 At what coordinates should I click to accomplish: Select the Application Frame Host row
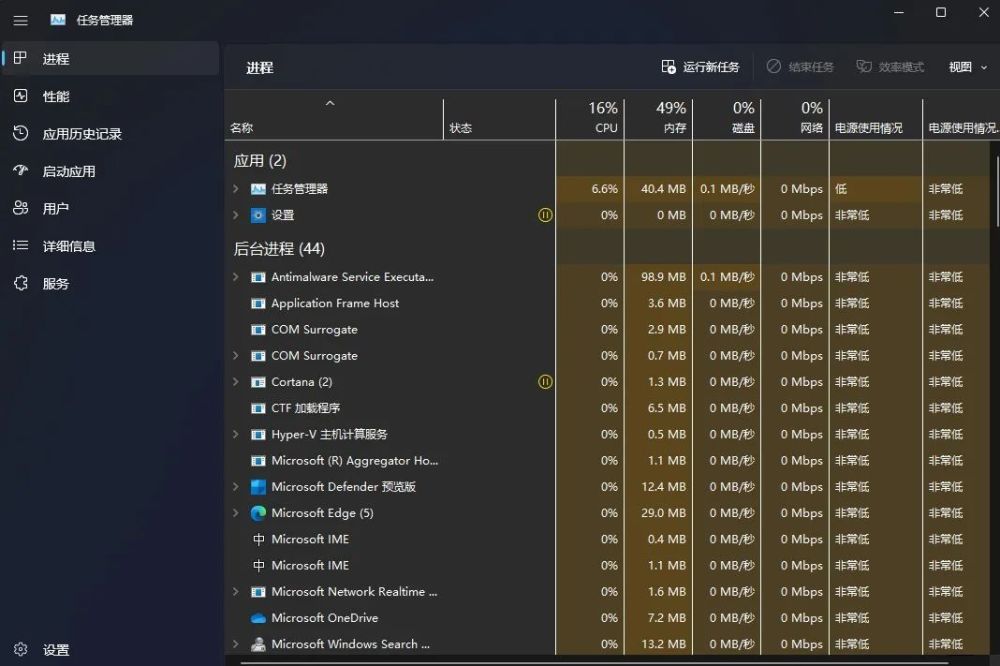[608, 303]
